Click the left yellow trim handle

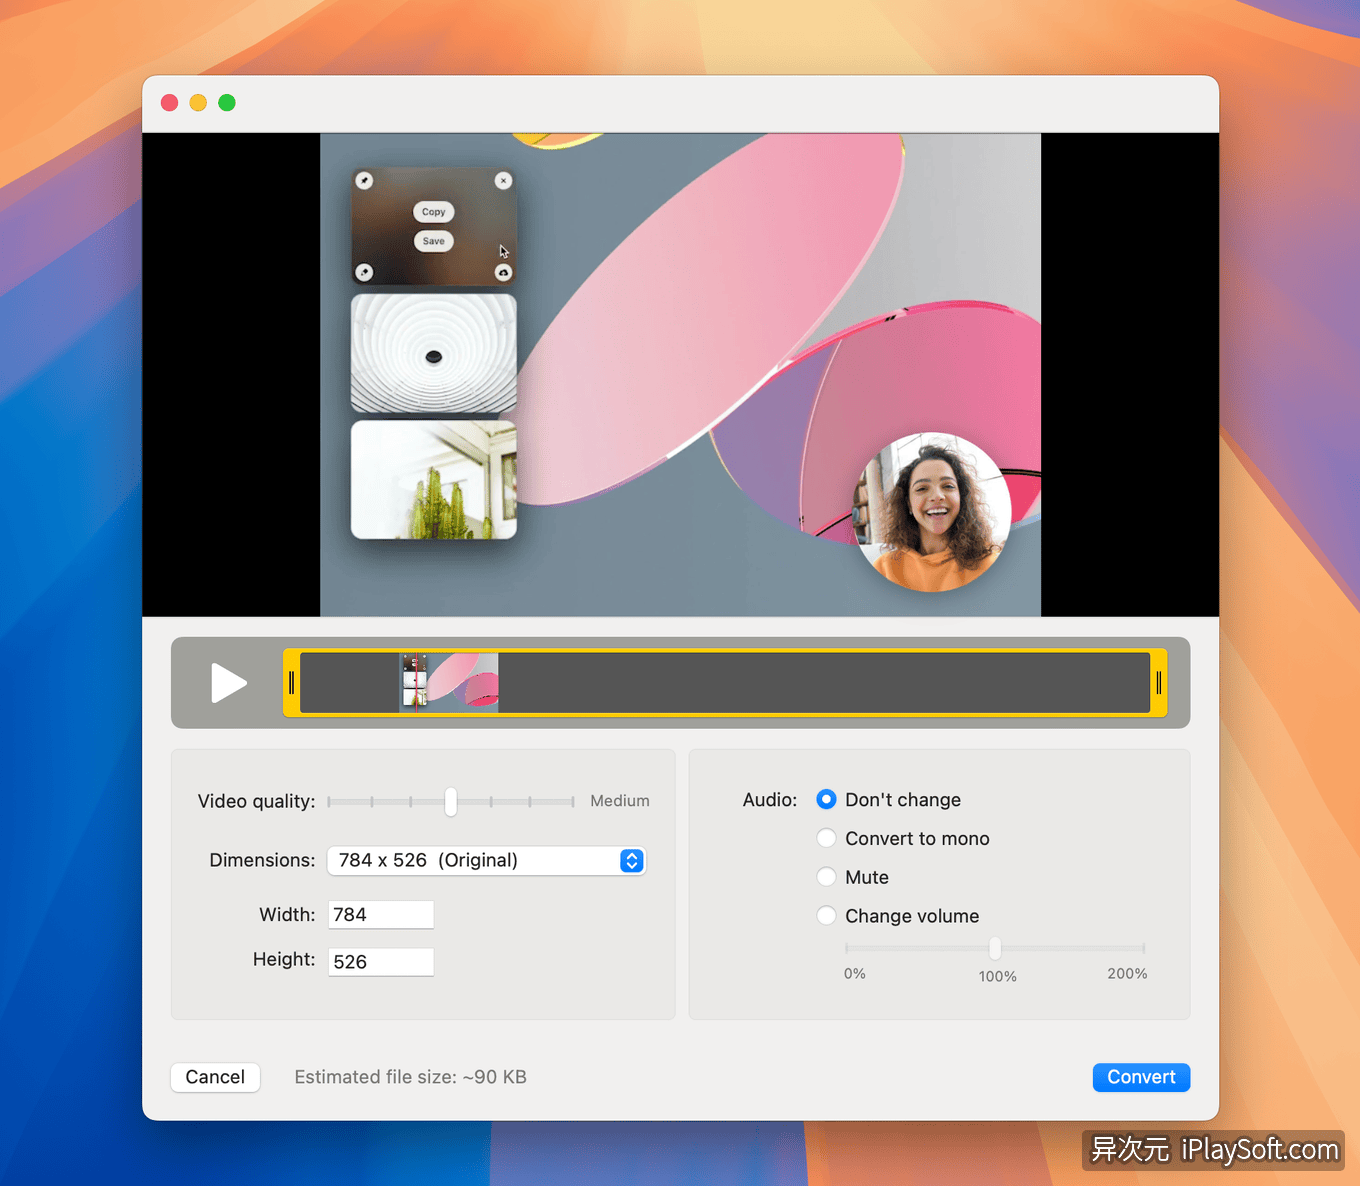tap(291, 683)
